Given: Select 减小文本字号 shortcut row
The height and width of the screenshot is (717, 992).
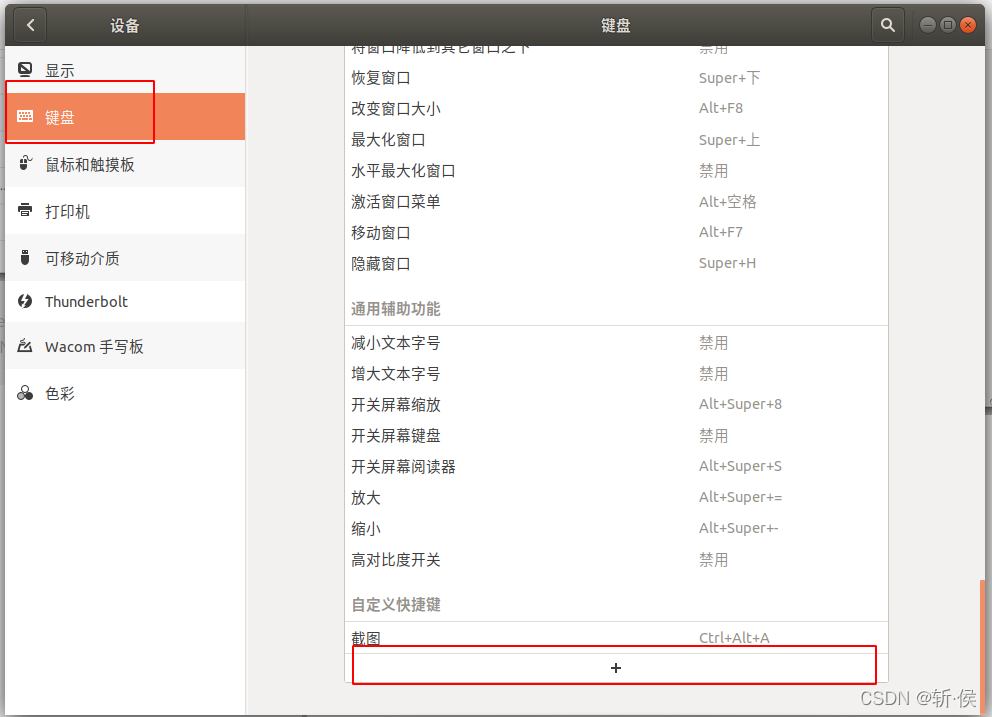Looking at the screenshot, I should 616,343.
